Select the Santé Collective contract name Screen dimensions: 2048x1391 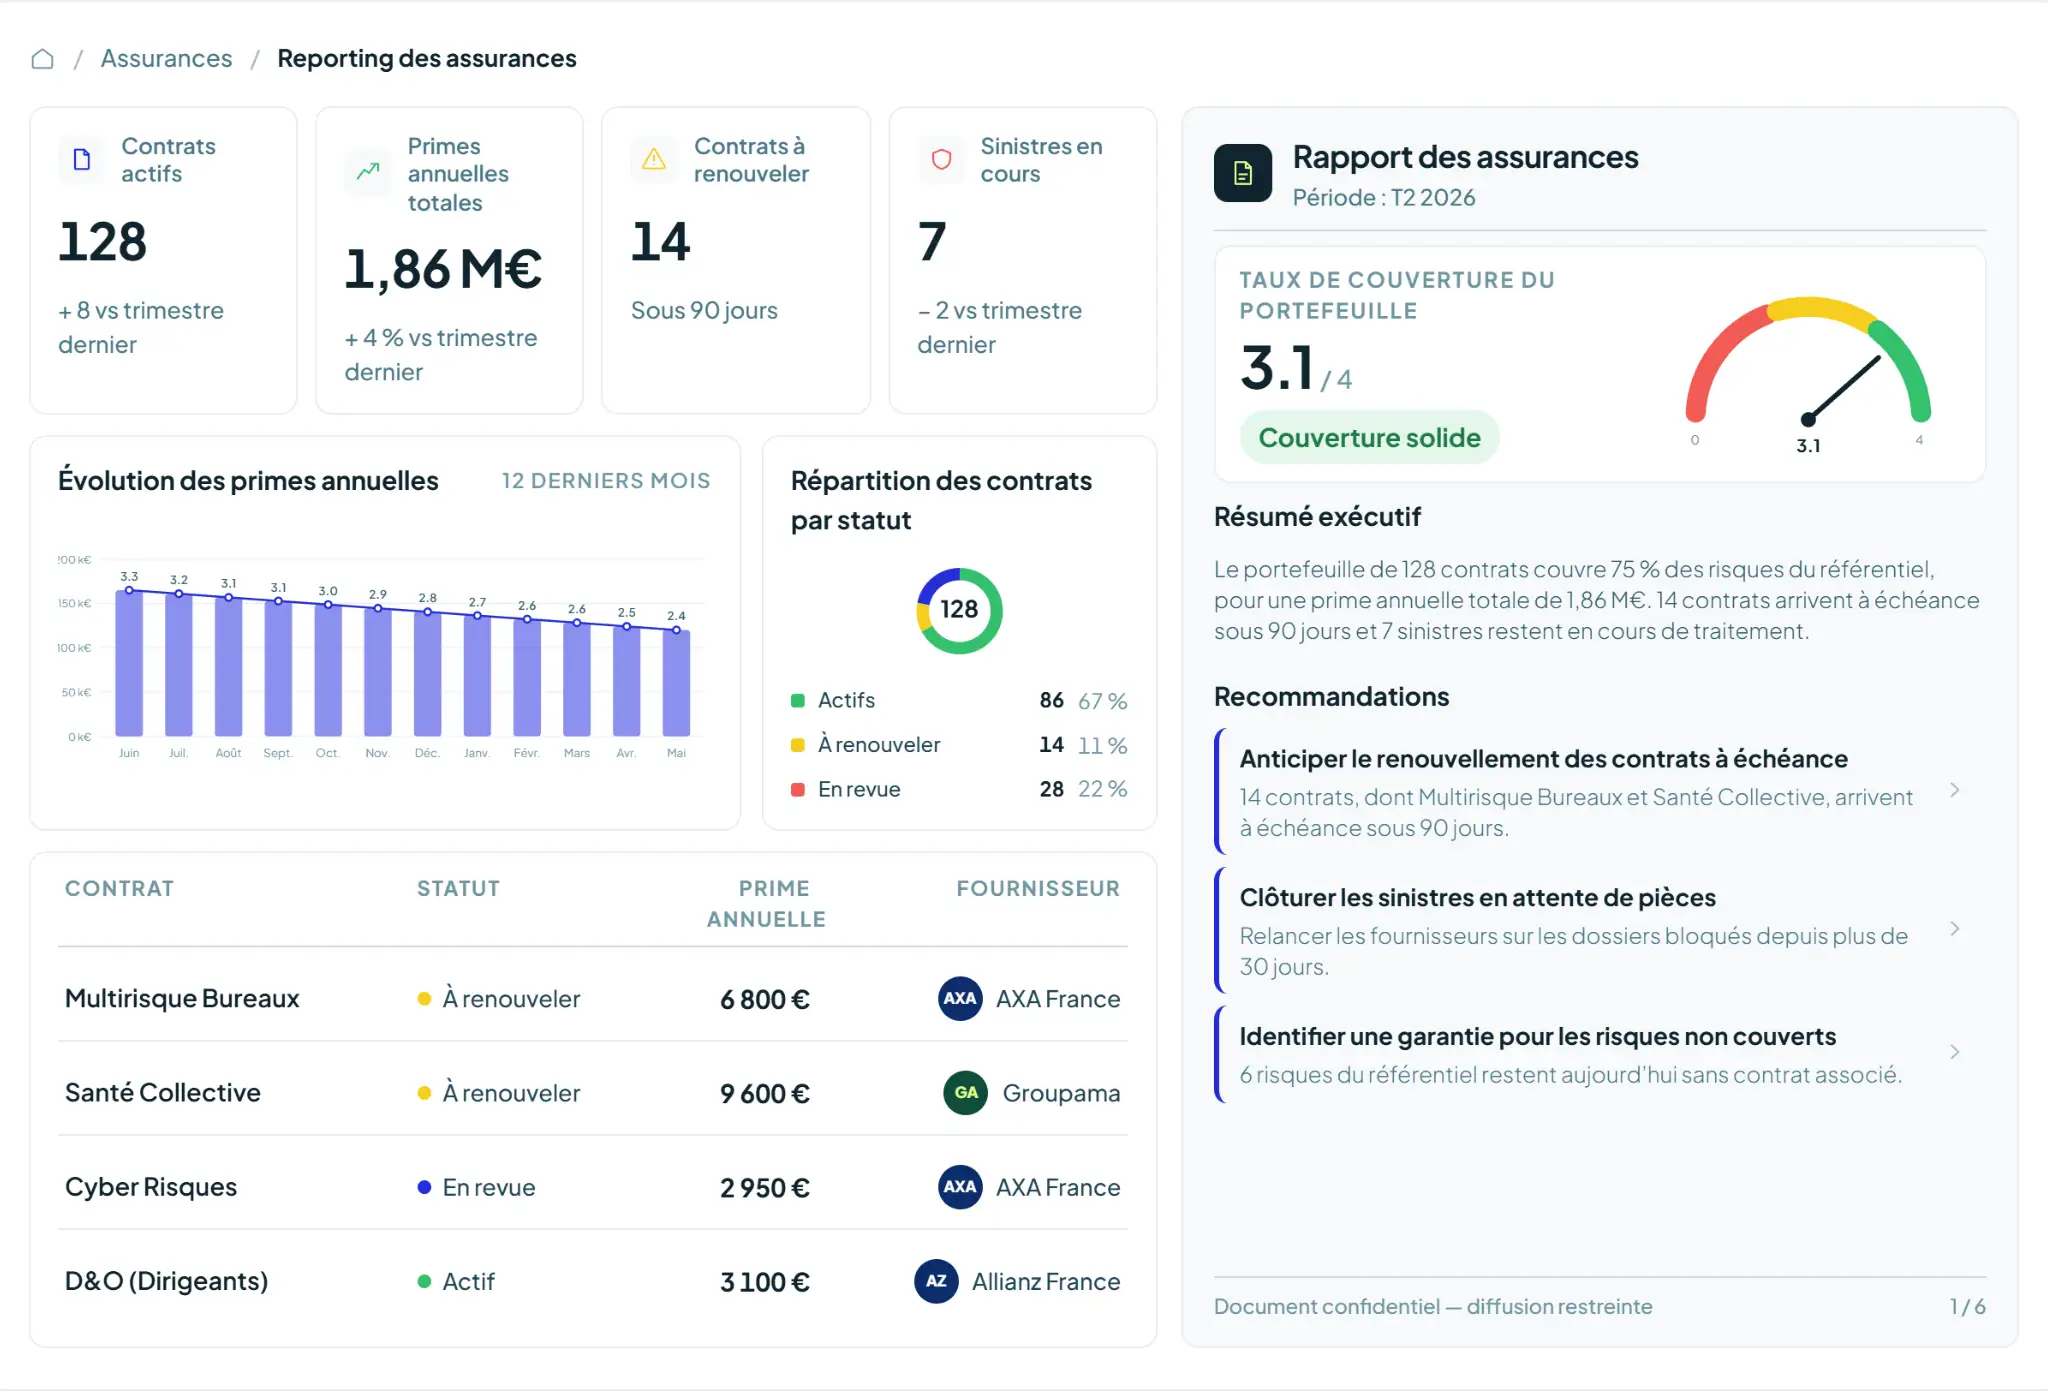click(163, 1092)
